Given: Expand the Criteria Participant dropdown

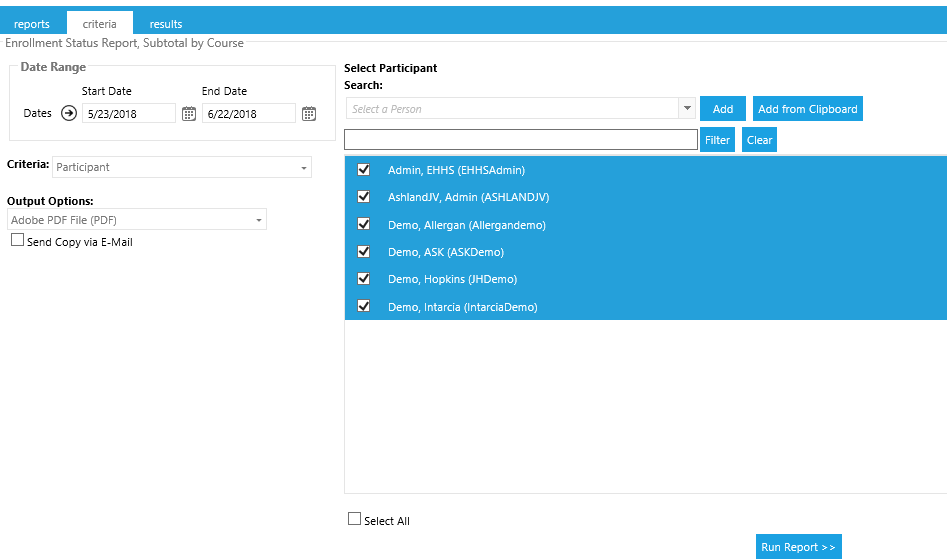Looking at the screenshot, I should pyautogui.click(x=304, y=168).
